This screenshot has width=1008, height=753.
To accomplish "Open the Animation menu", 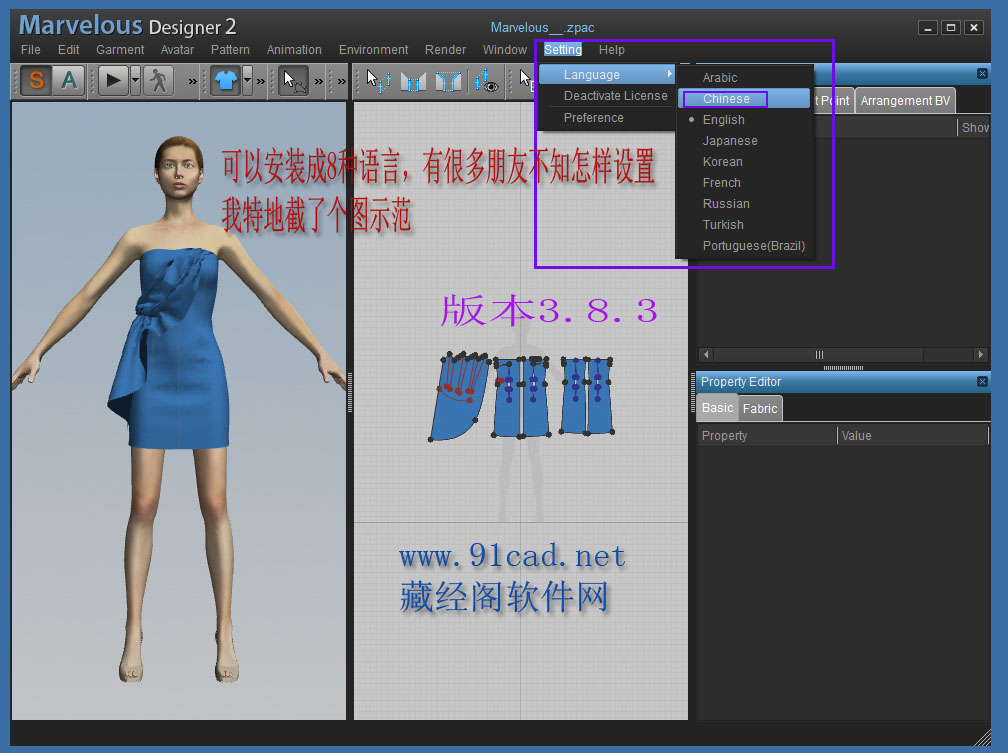I will tap(294, 50).
